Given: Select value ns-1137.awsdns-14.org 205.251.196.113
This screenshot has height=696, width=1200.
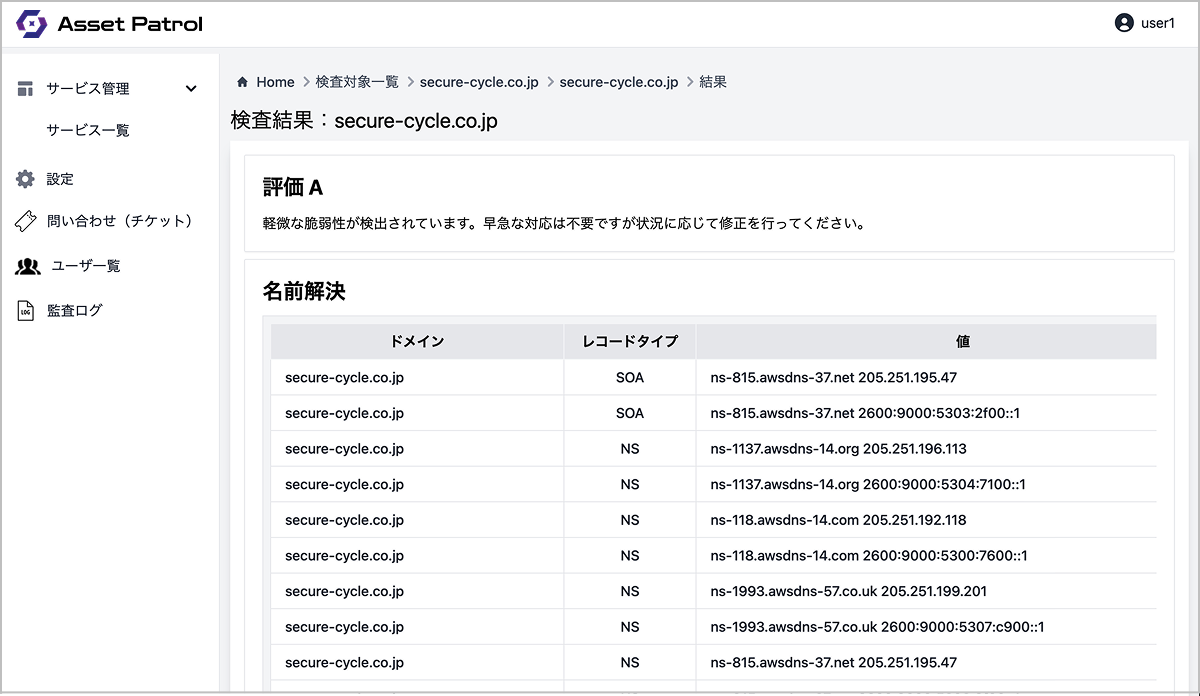Looking at the screenshot, I should 838,449.
